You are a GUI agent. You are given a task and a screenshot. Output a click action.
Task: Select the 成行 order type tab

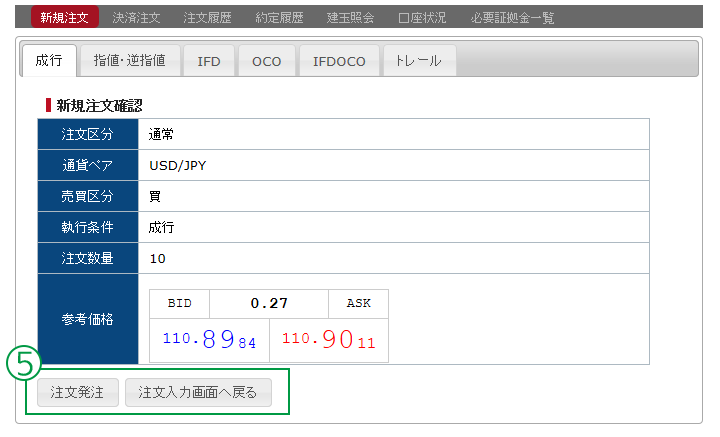click(x=49, y=60)
